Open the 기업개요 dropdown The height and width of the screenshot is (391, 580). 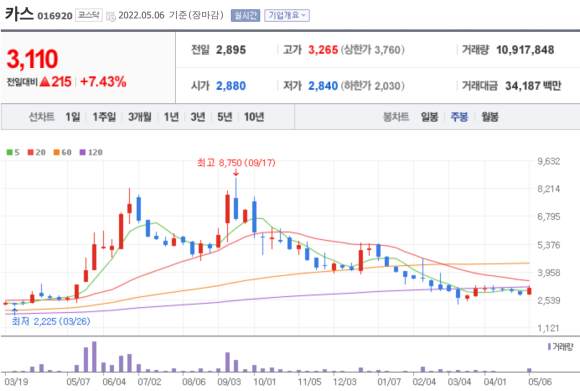click(x=287, y=16)
